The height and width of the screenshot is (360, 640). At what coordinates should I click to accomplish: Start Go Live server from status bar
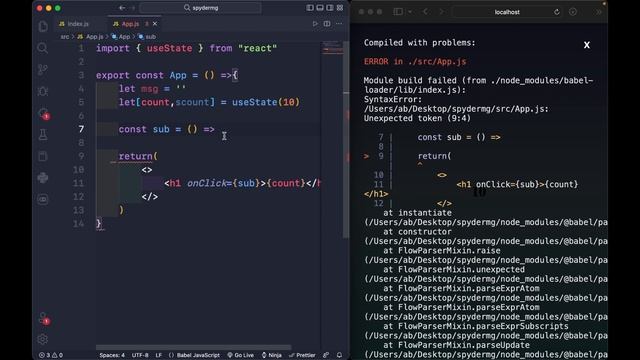point(240,355)
